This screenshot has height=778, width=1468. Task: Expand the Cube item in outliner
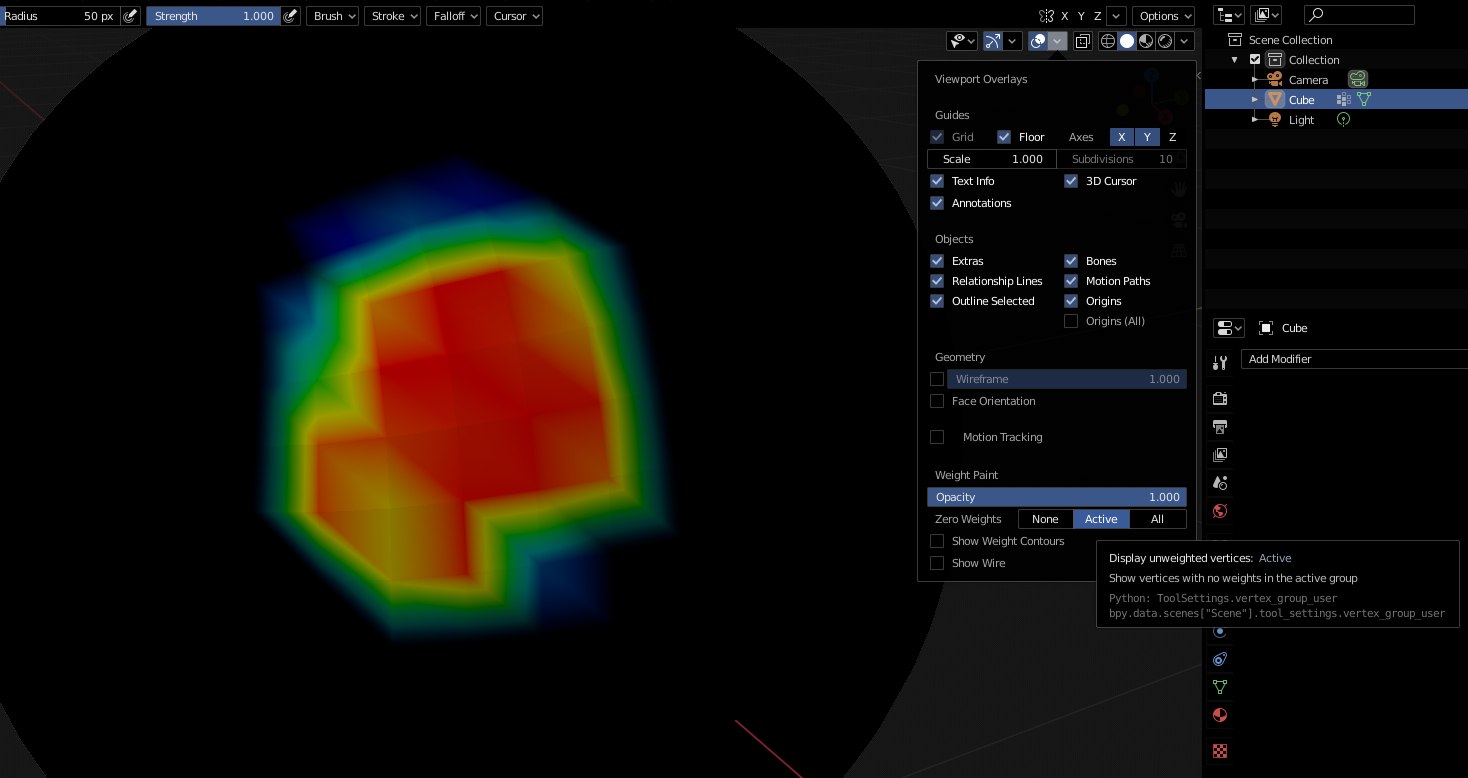pos(1255,99)
